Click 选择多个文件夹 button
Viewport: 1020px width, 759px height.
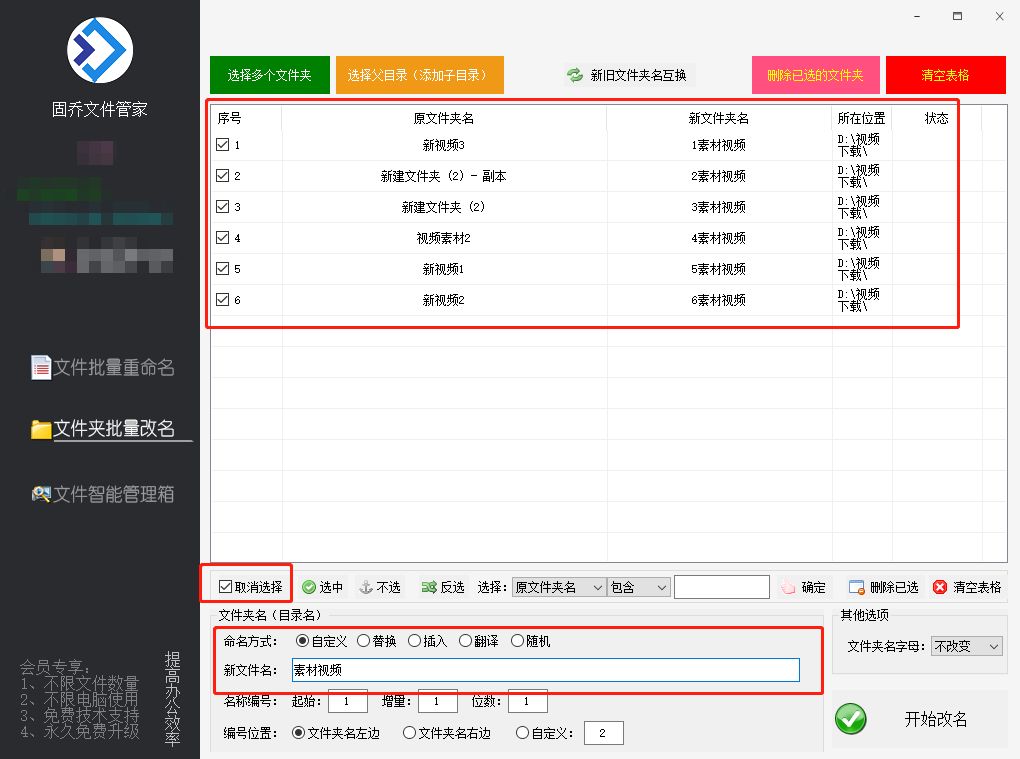(x=269, y=75)
